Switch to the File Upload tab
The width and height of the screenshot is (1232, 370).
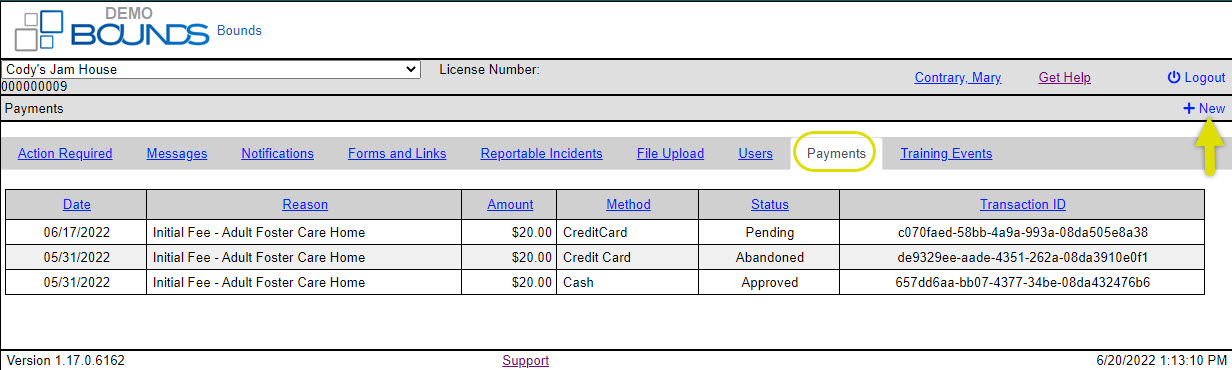pos(670,153)
